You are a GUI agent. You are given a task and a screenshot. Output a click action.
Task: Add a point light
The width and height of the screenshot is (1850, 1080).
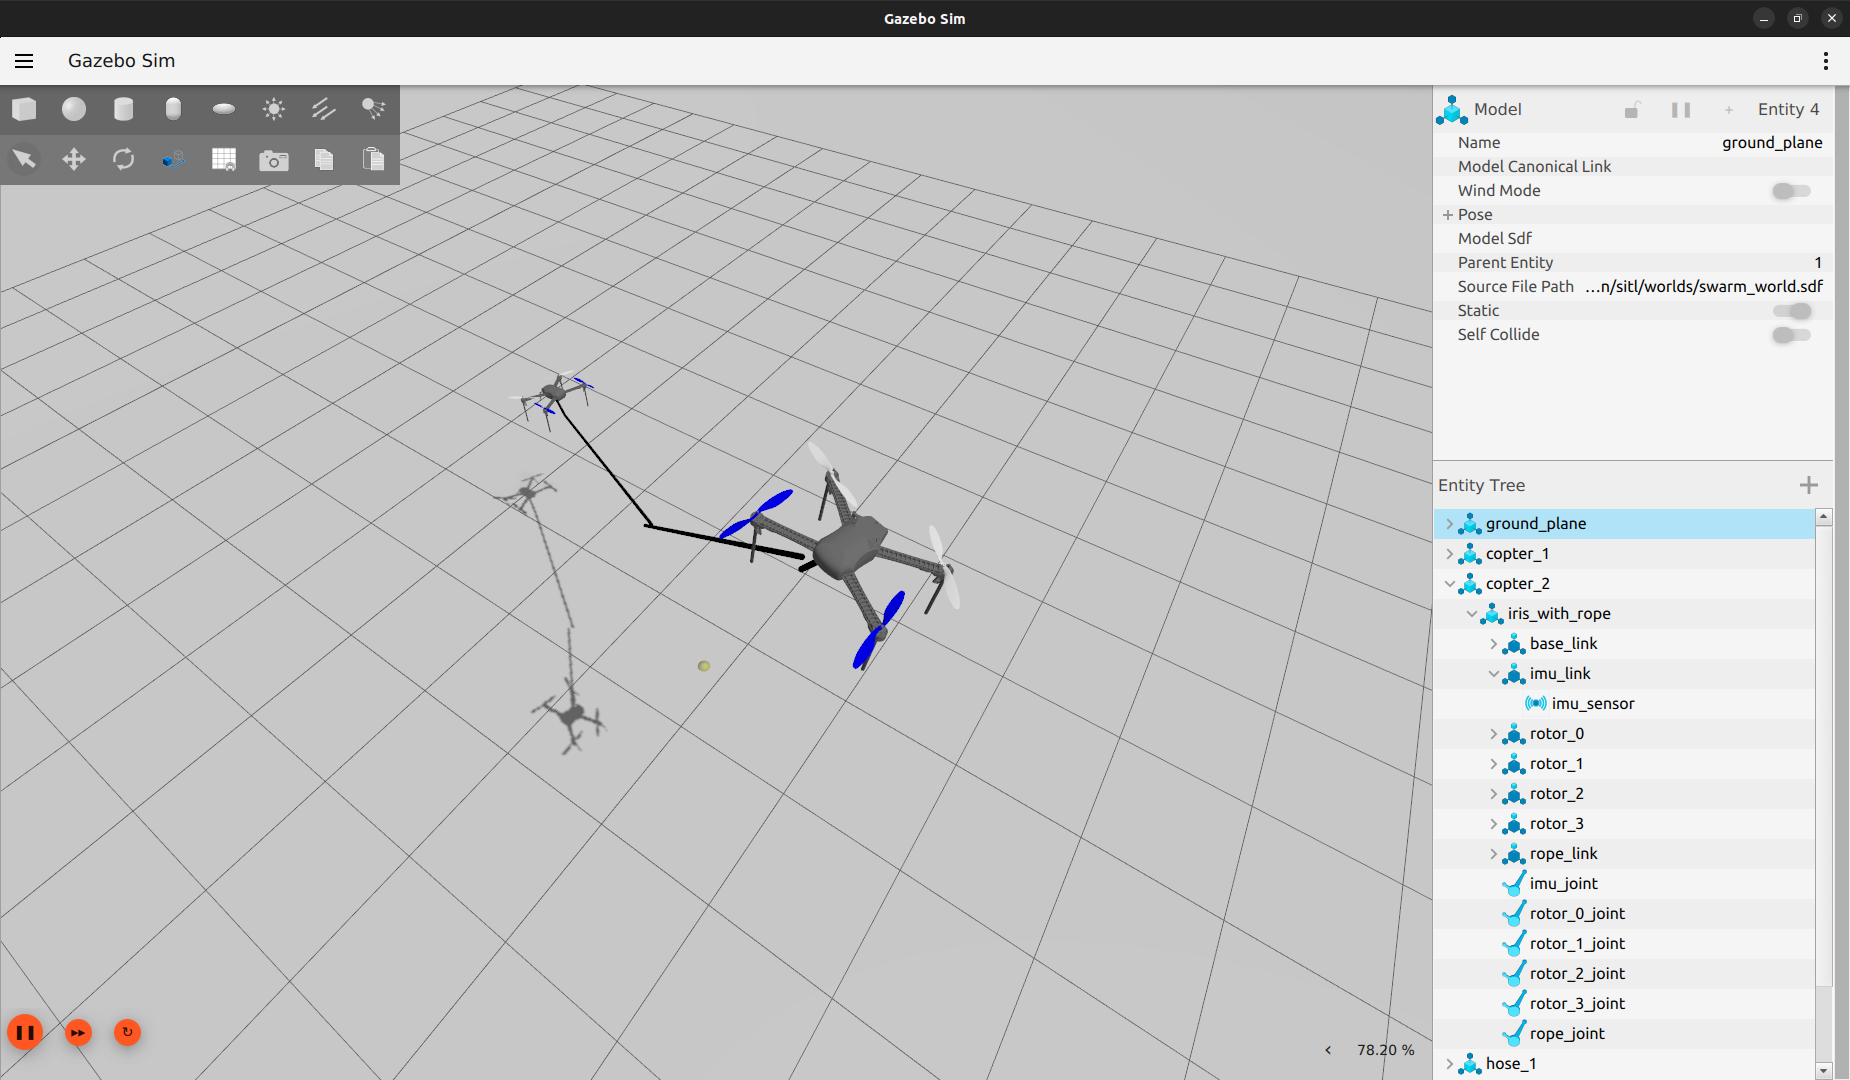pos(273,109)
